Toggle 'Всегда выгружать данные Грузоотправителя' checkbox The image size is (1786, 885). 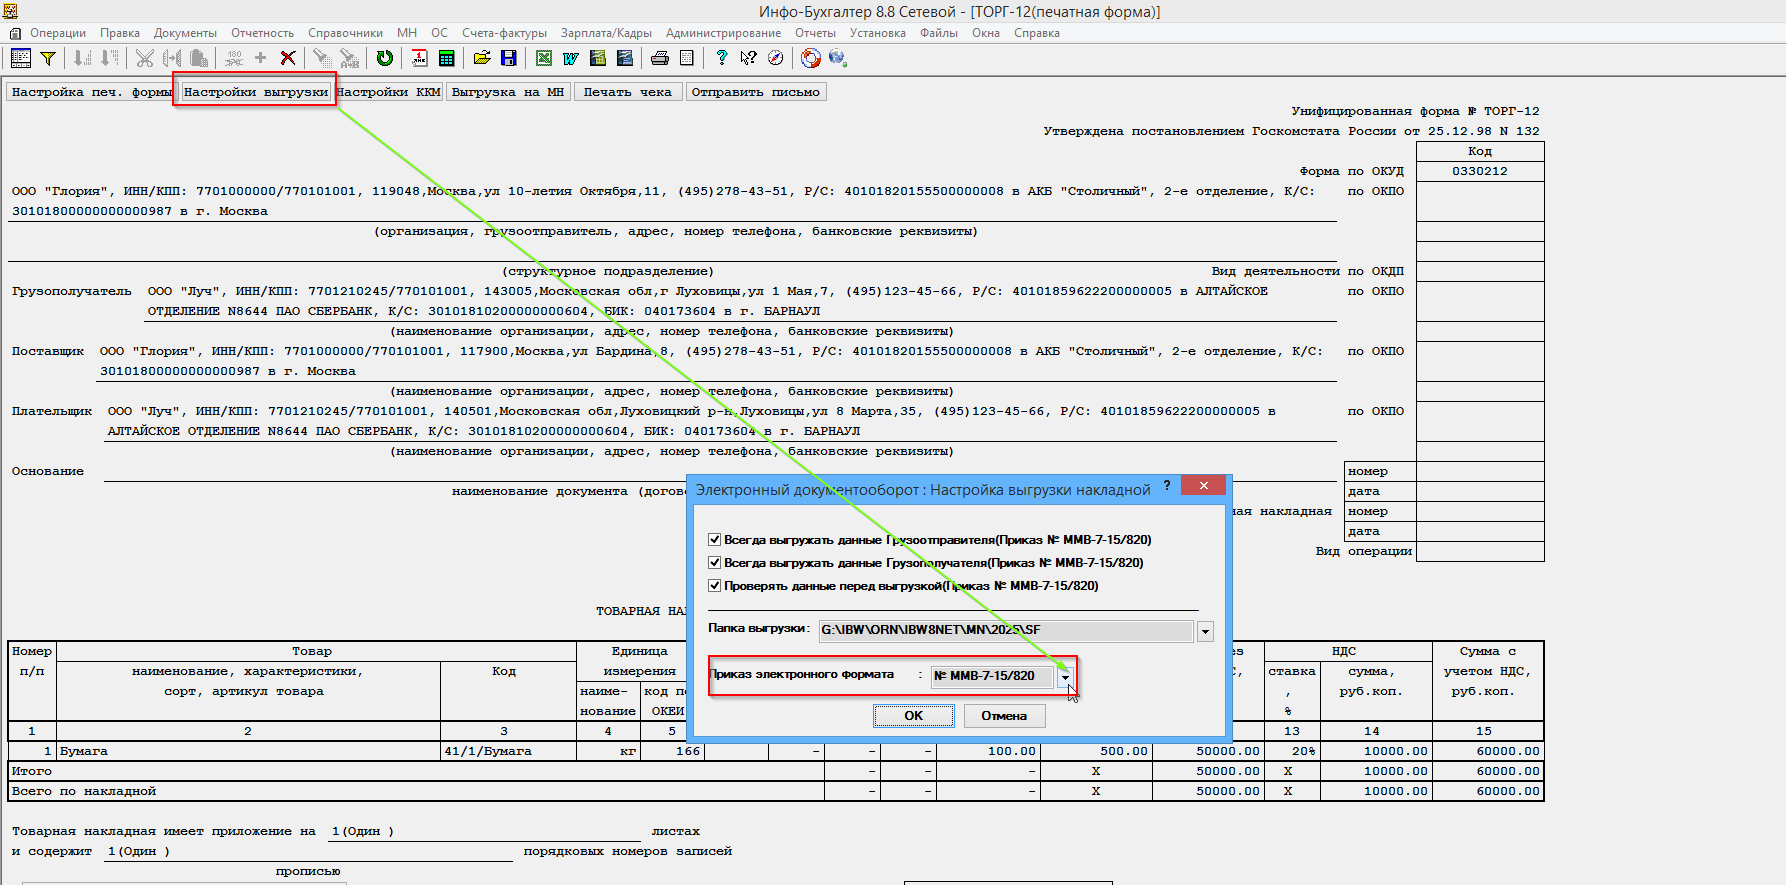(715, 540)
